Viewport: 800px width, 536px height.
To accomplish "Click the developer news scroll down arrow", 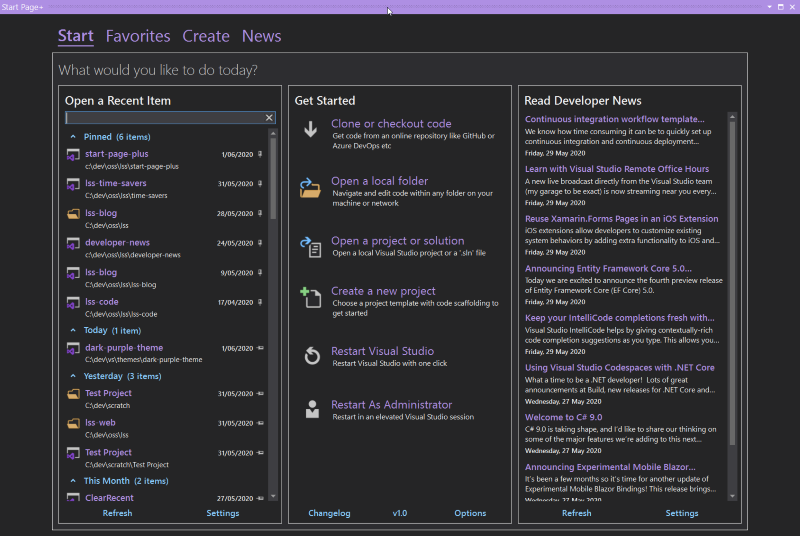I will 733,496.
